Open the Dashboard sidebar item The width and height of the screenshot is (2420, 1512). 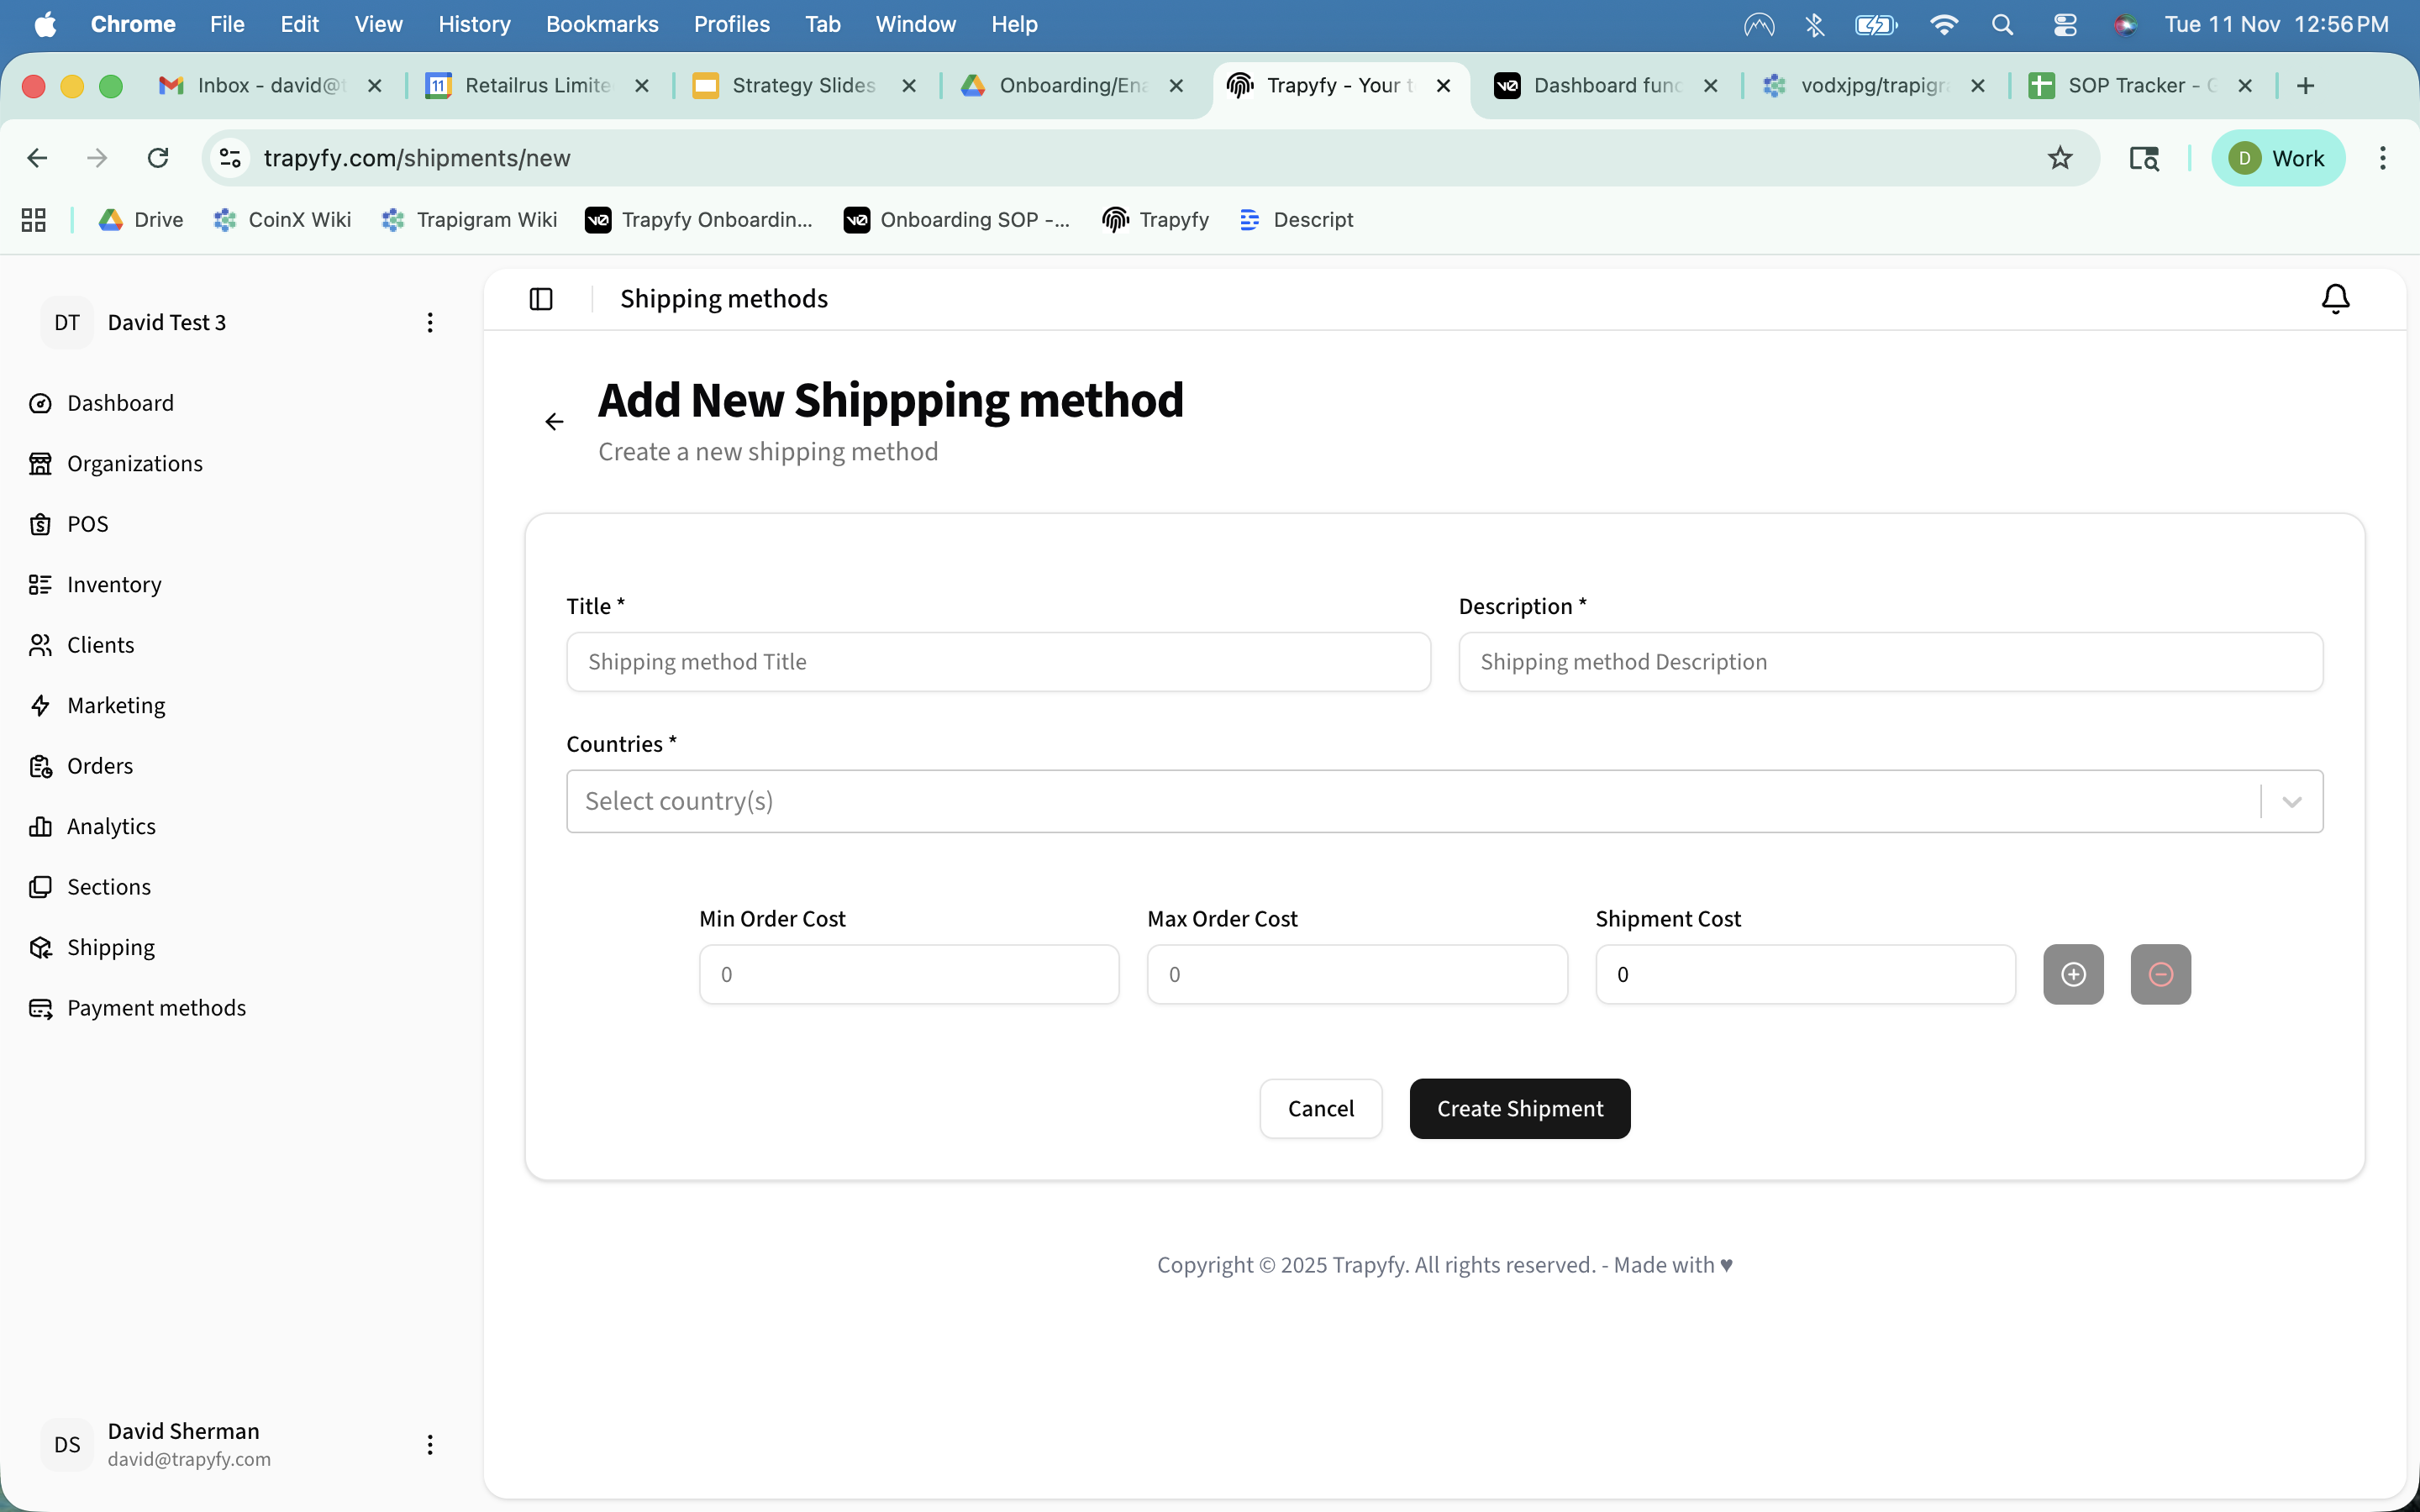120,403
